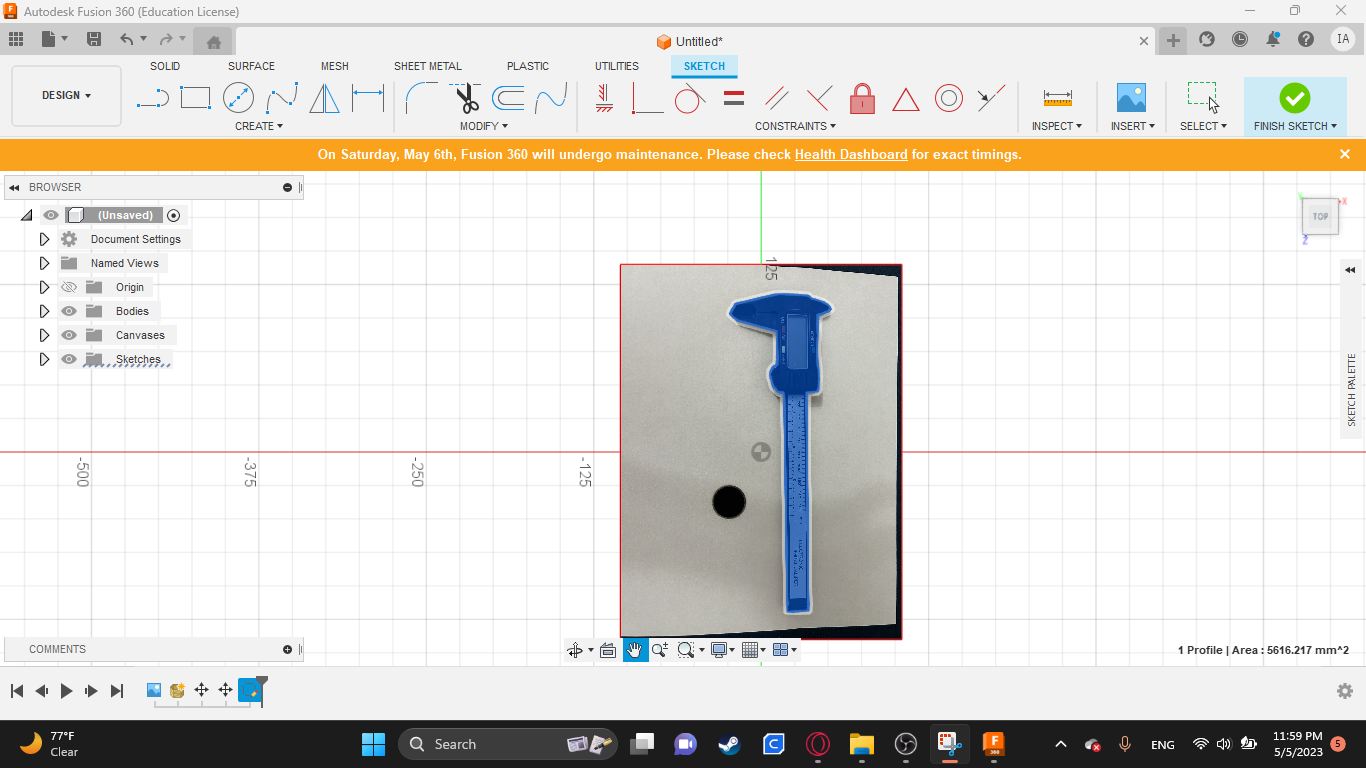Select the Parallel constraint
The image size is (1366, 768).
point(776,98)
